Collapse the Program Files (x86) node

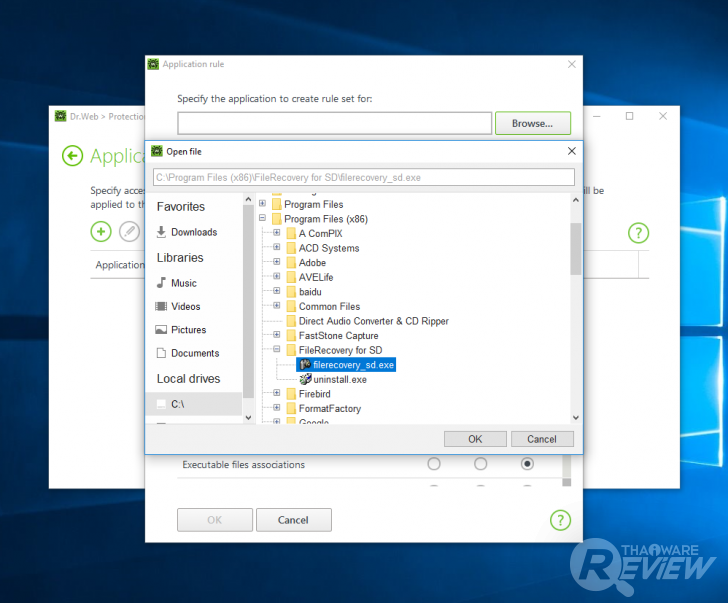pyautogui.click(x=262, y=218)
